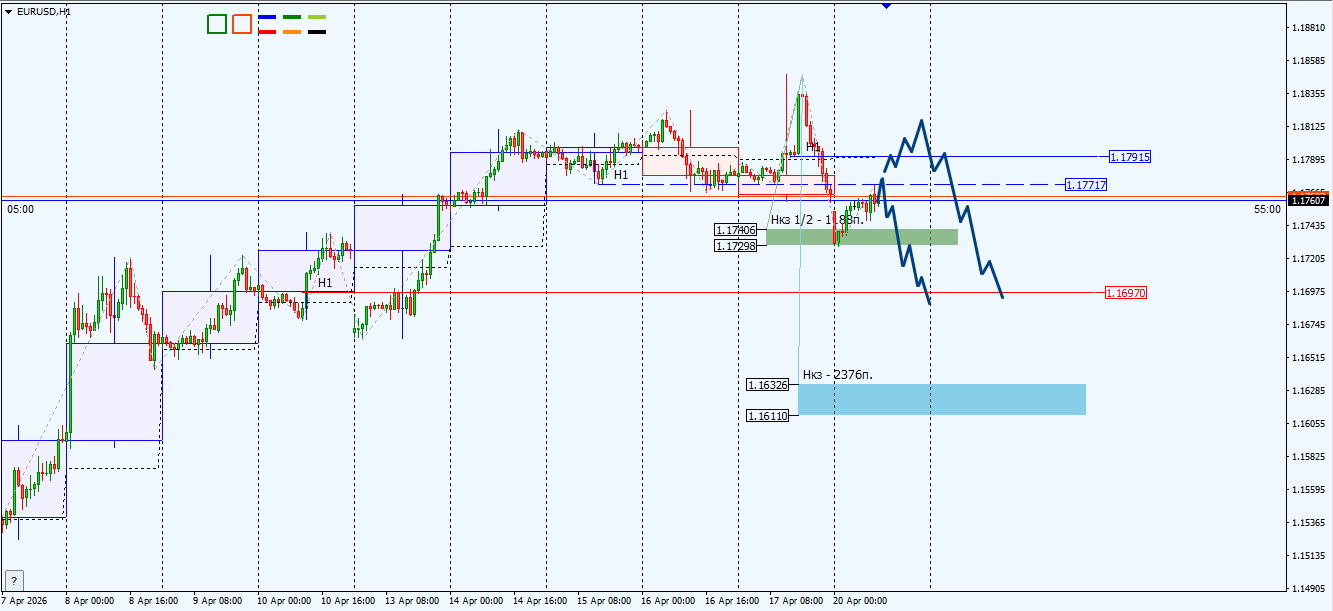Choose the dark green line style icon
The image size is (1333, 611).
click(292, 17)
